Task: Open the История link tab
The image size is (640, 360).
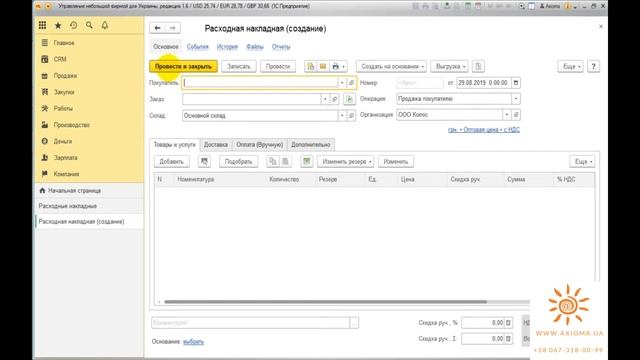Action: pyautogui.click(x=227, y=47)
